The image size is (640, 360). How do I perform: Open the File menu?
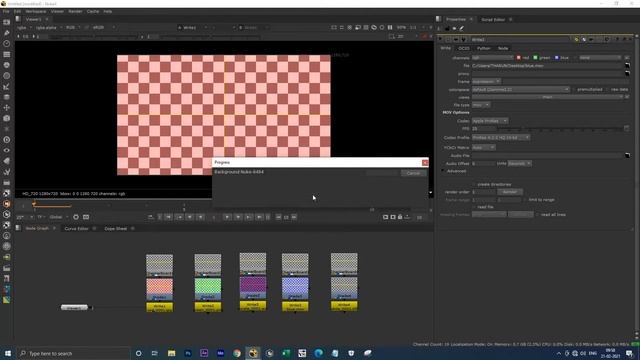pos(6,11)
